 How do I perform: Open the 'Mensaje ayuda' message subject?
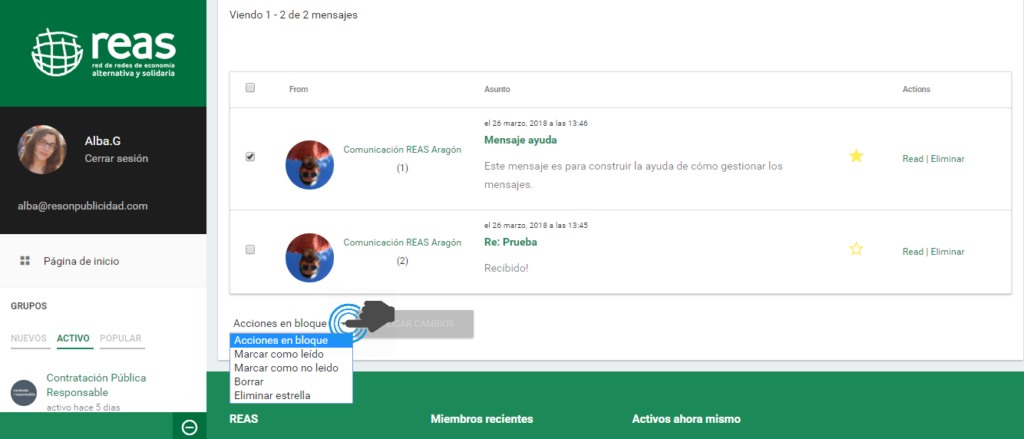coord(520,140)
